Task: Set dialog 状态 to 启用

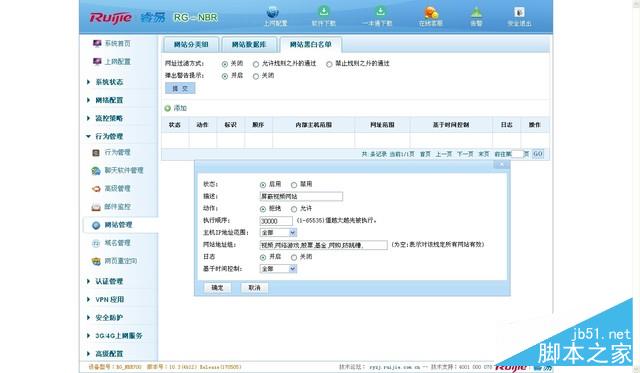Action: coord(263,185)
